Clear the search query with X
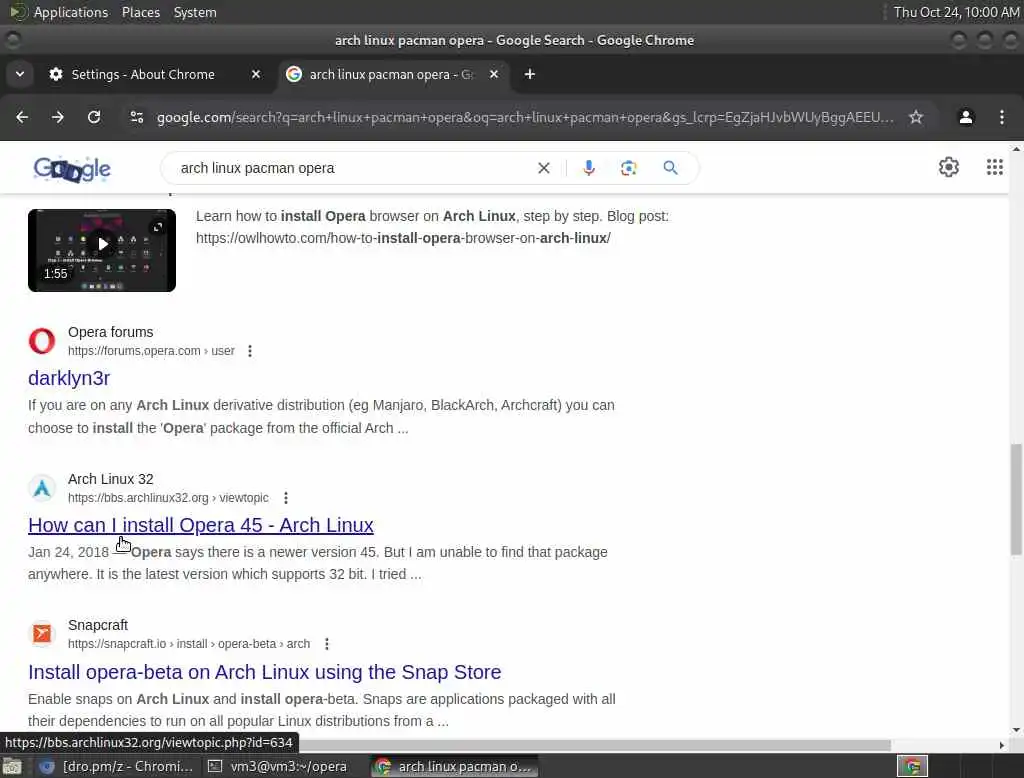This screenshot has height=778, width=1024. point(543,168)
